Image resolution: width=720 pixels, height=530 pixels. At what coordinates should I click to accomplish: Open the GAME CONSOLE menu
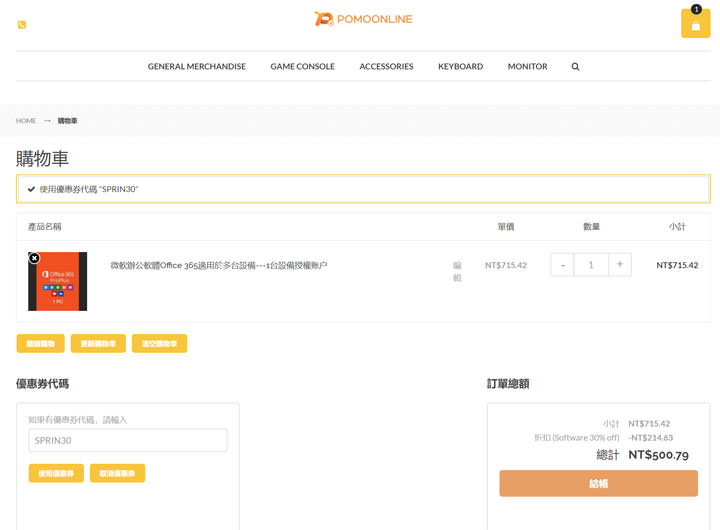(x=302, y=67)
